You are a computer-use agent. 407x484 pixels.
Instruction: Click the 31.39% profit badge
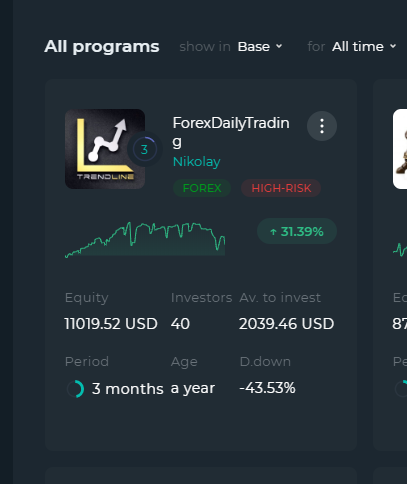297,231
